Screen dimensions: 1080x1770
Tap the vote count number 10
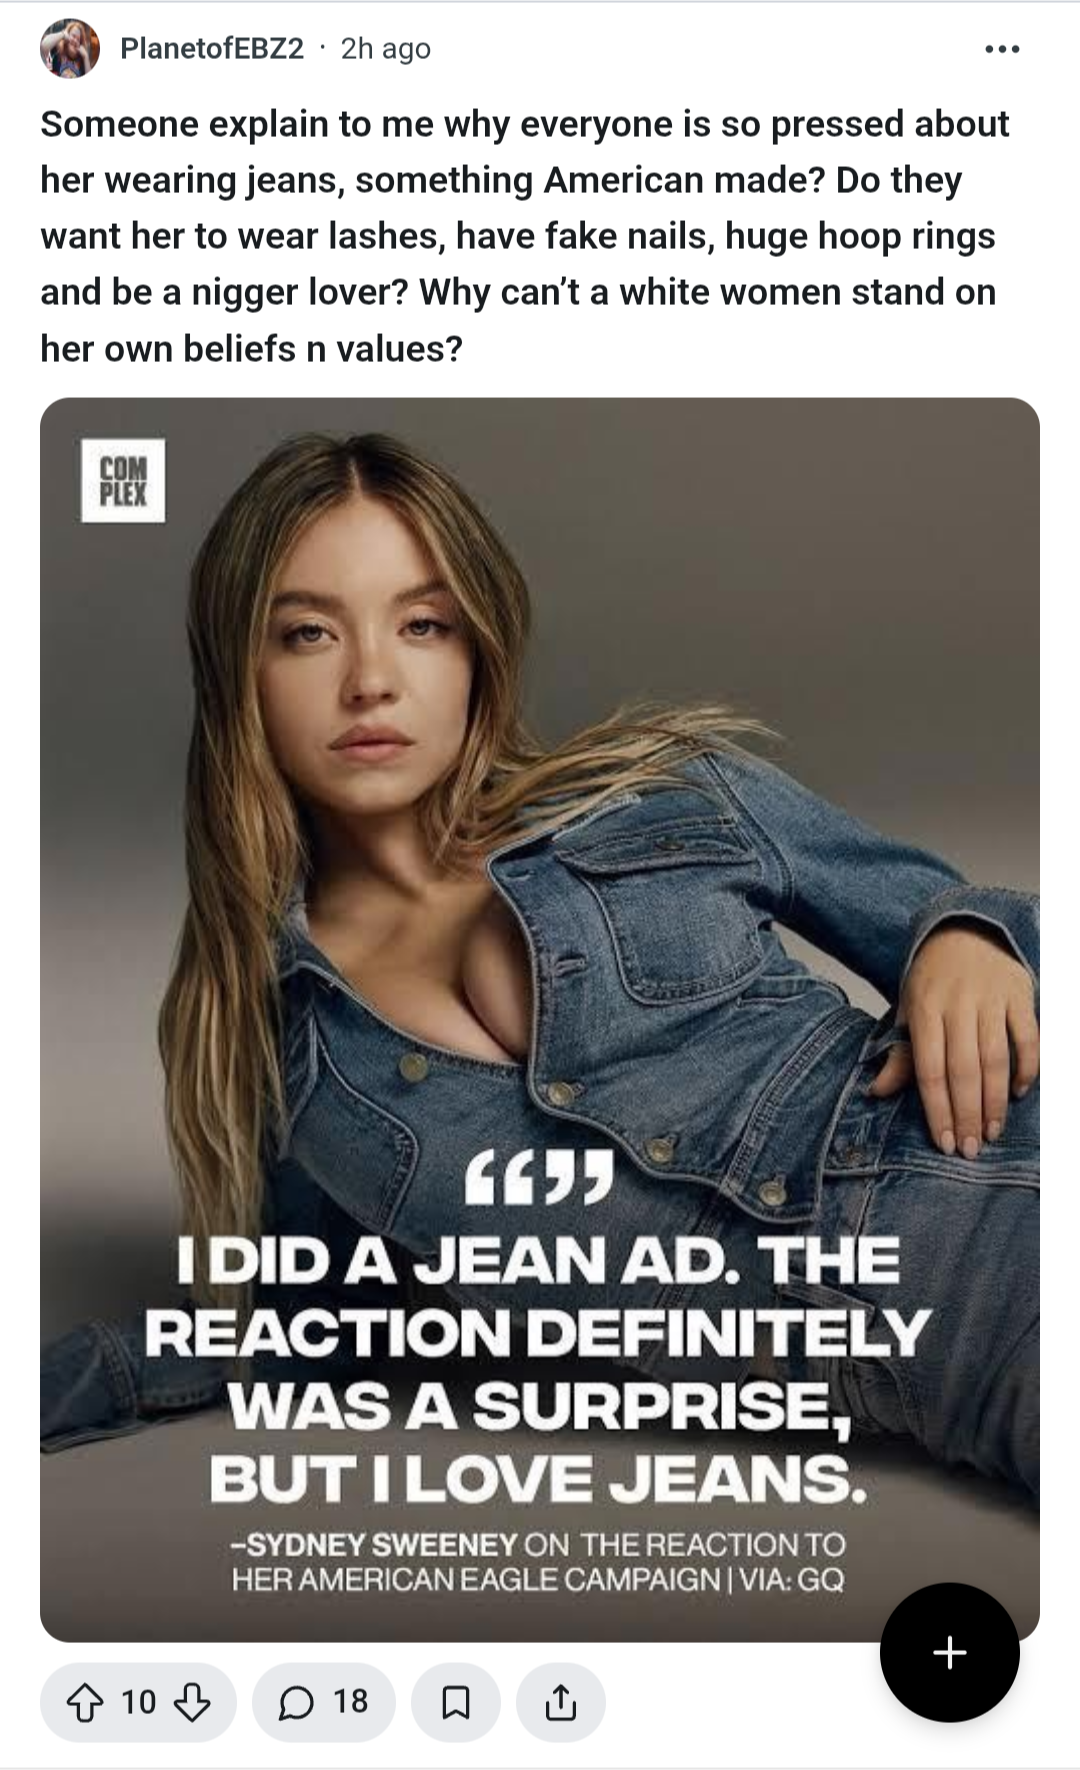click(x=138, y=1702)
